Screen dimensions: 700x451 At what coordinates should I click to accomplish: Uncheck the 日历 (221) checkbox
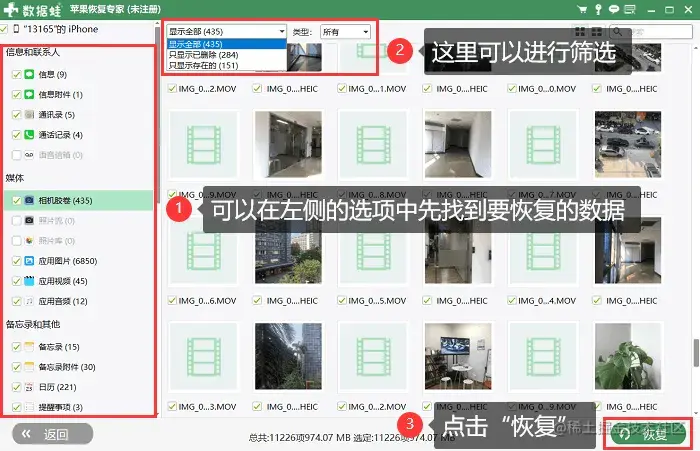[x=17, y=387]
